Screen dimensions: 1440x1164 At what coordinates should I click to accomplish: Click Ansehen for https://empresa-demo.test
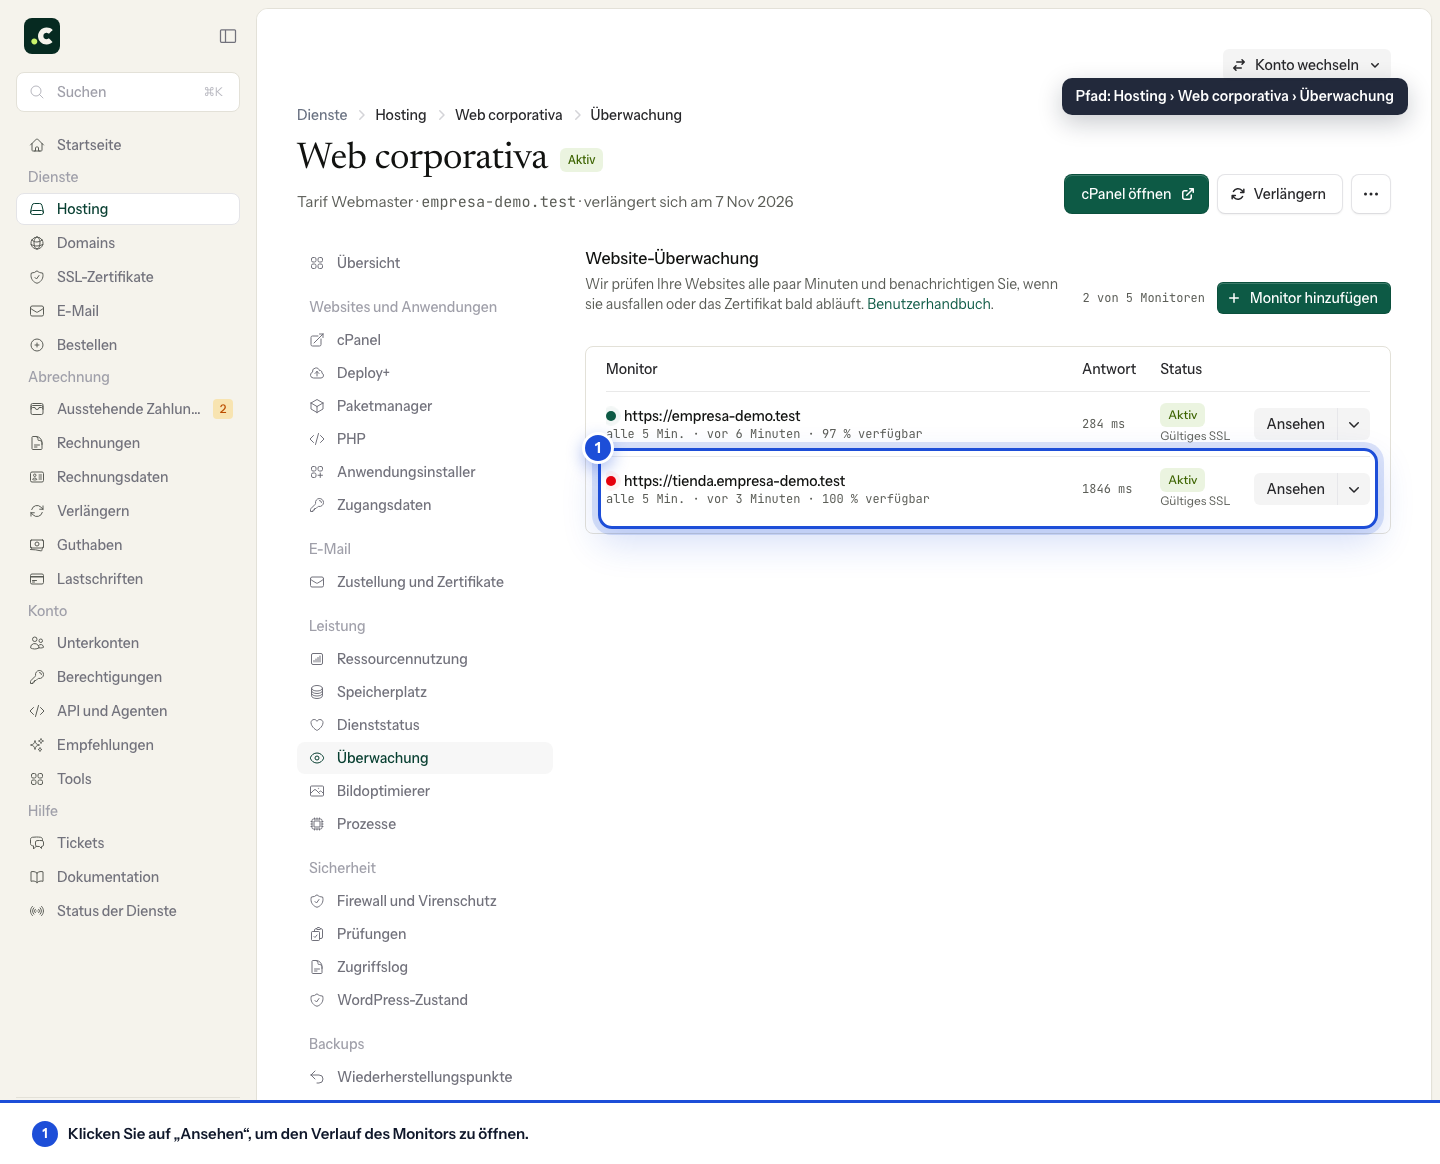tap(1296, 424)
